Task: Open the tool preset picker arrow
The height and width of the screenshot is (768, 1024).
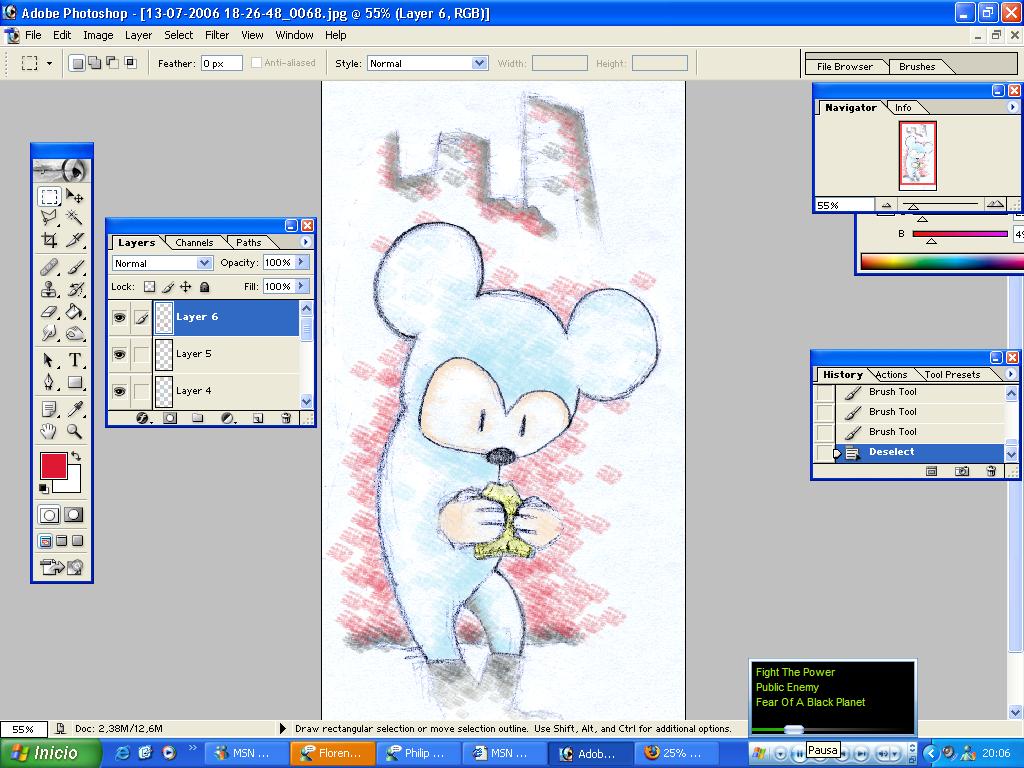Action: click(x=49, y=63)
